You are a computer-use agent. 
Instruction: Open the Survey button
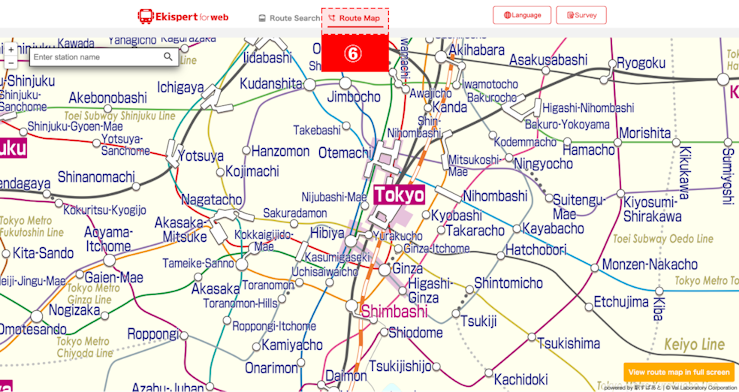(581, 15)
